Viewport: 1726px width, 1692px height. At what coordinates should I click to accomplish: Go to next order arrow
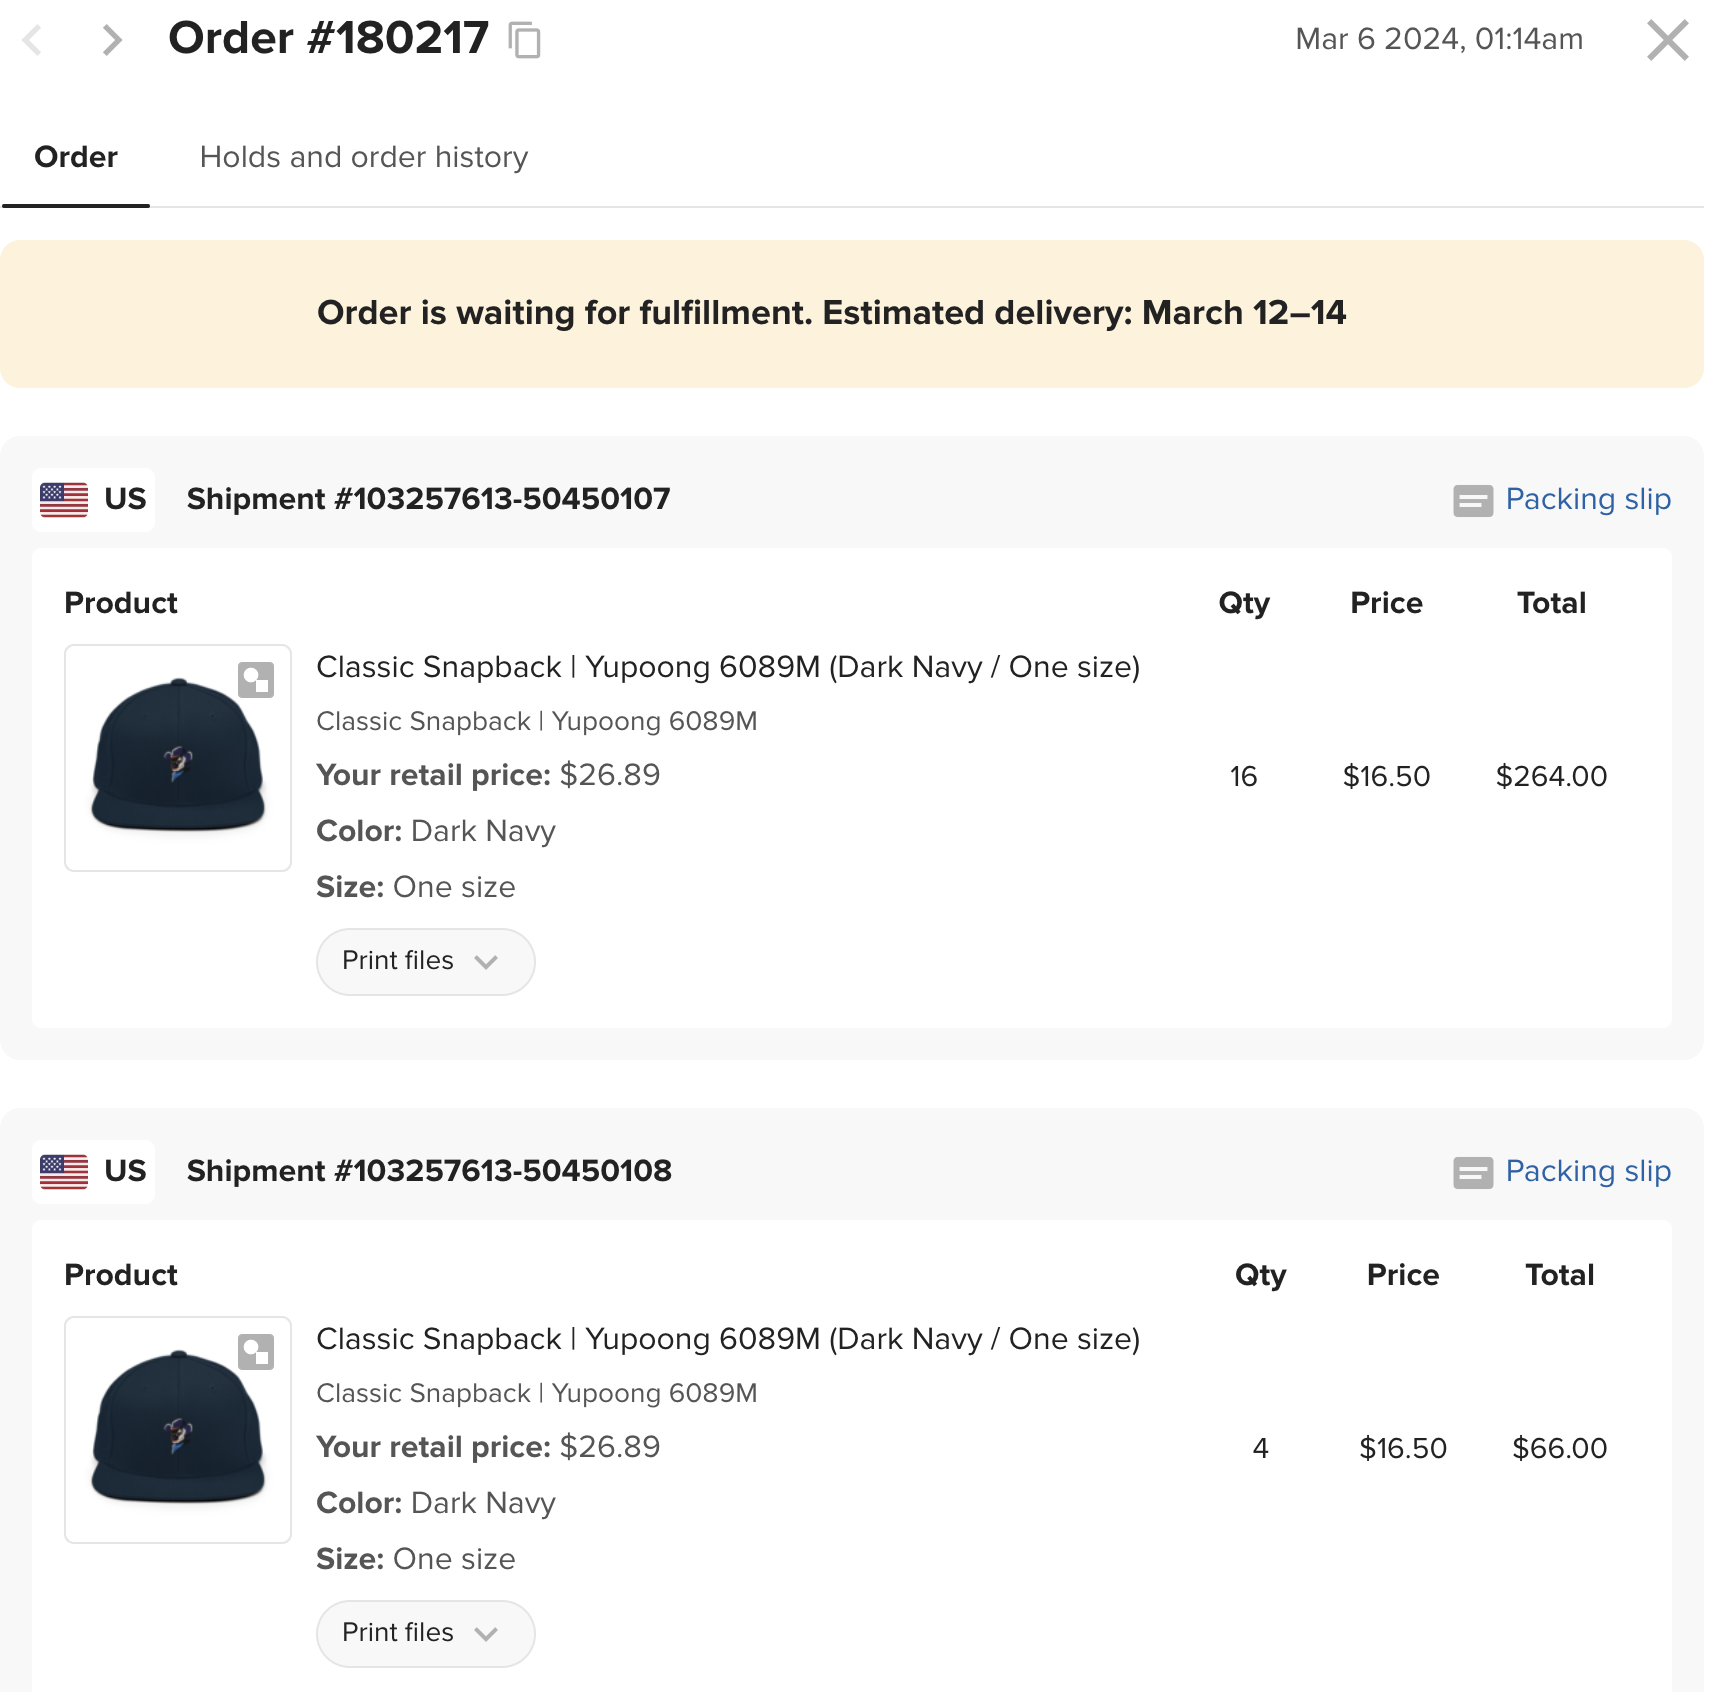[x=112, y=41]
